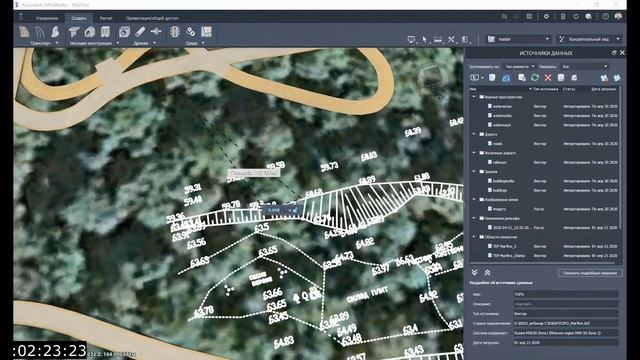
Task: Click the Показать подробные сведения button
Action: 590,273
